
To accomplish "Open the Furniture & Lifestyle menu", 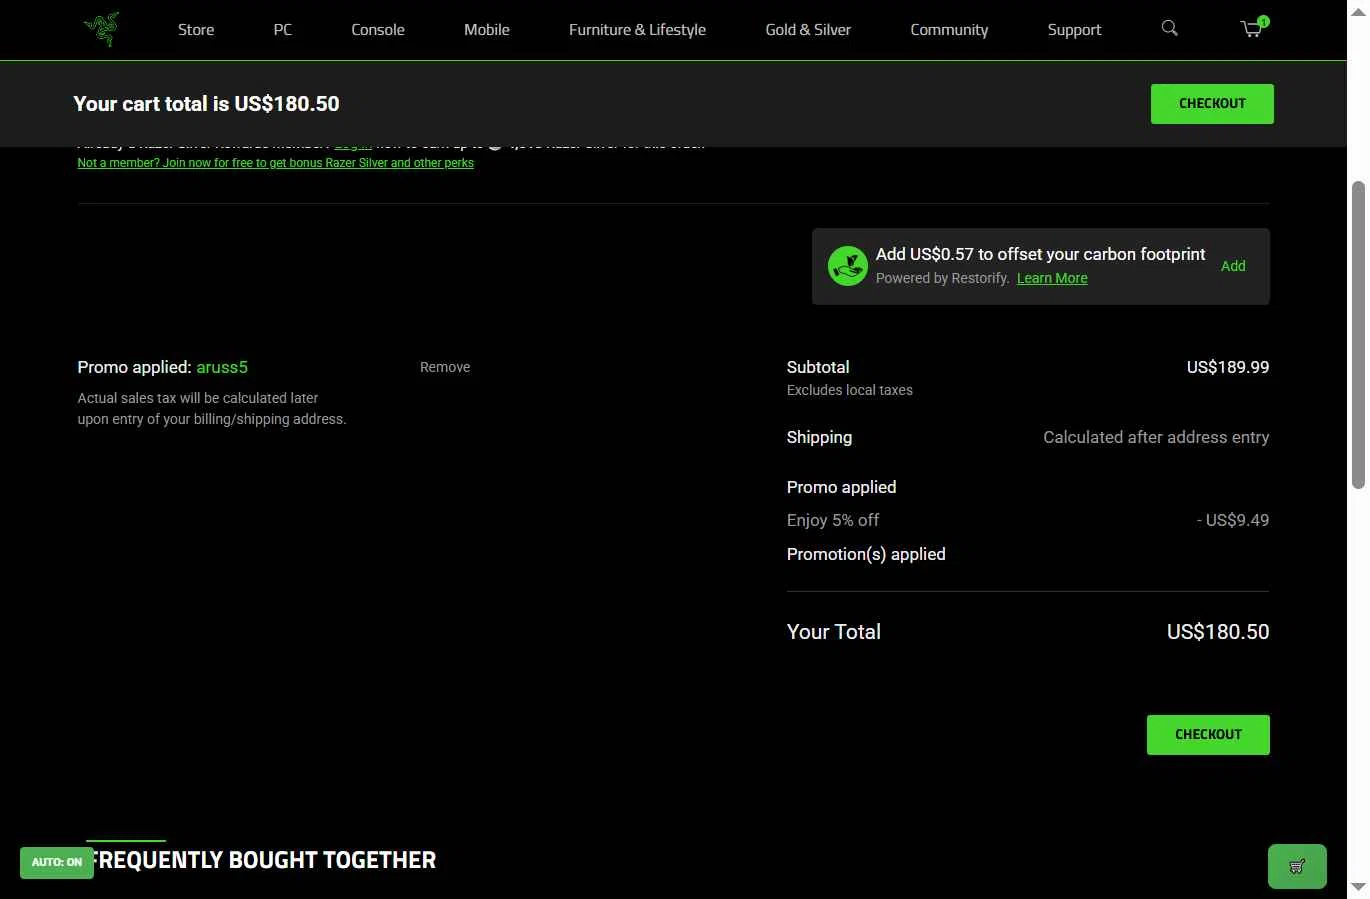I will coord(637,30).
